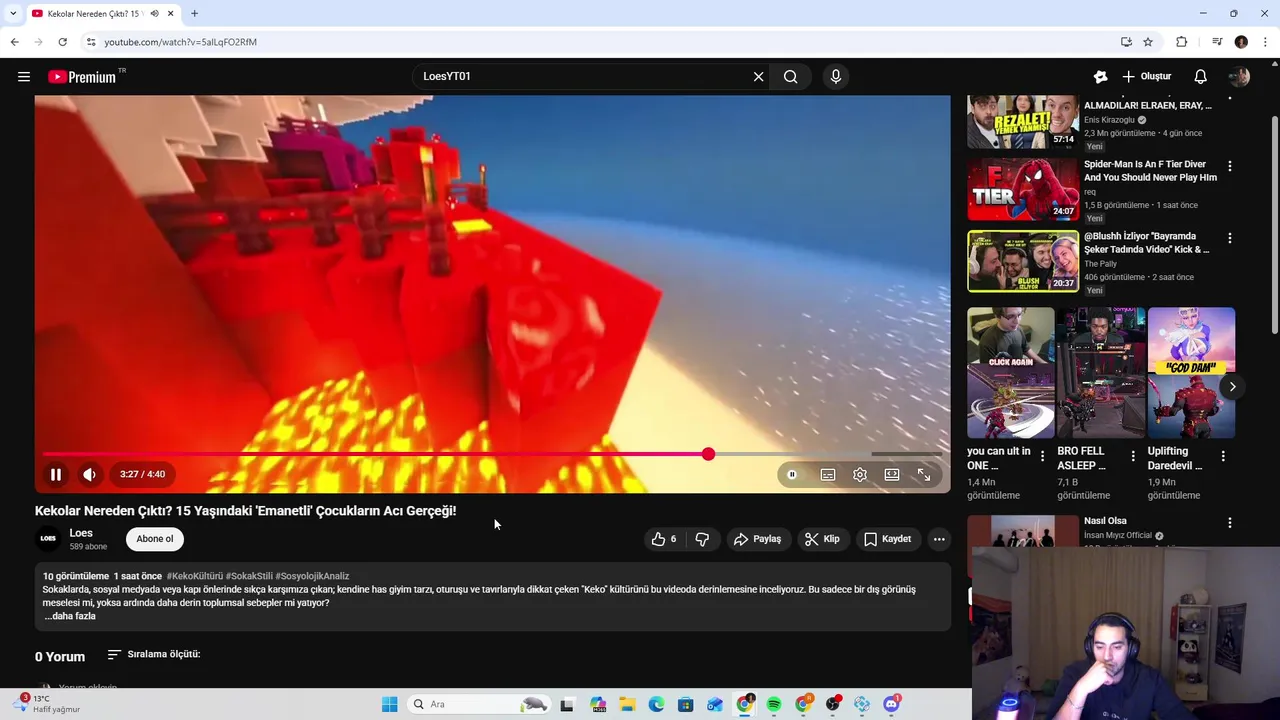Open Chrome three-dot menu
The height and width of the screenshot is (720, 1280).
[x=1266, y=42]
